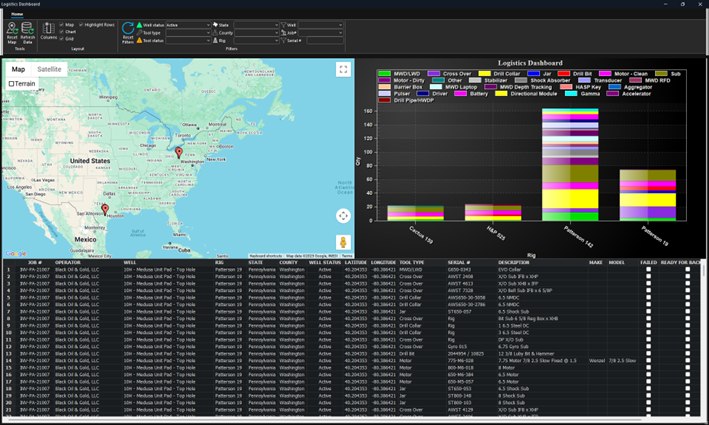
Task: Open the Well status dropdown
Action: pyautogui.click(x=187, y=23)
